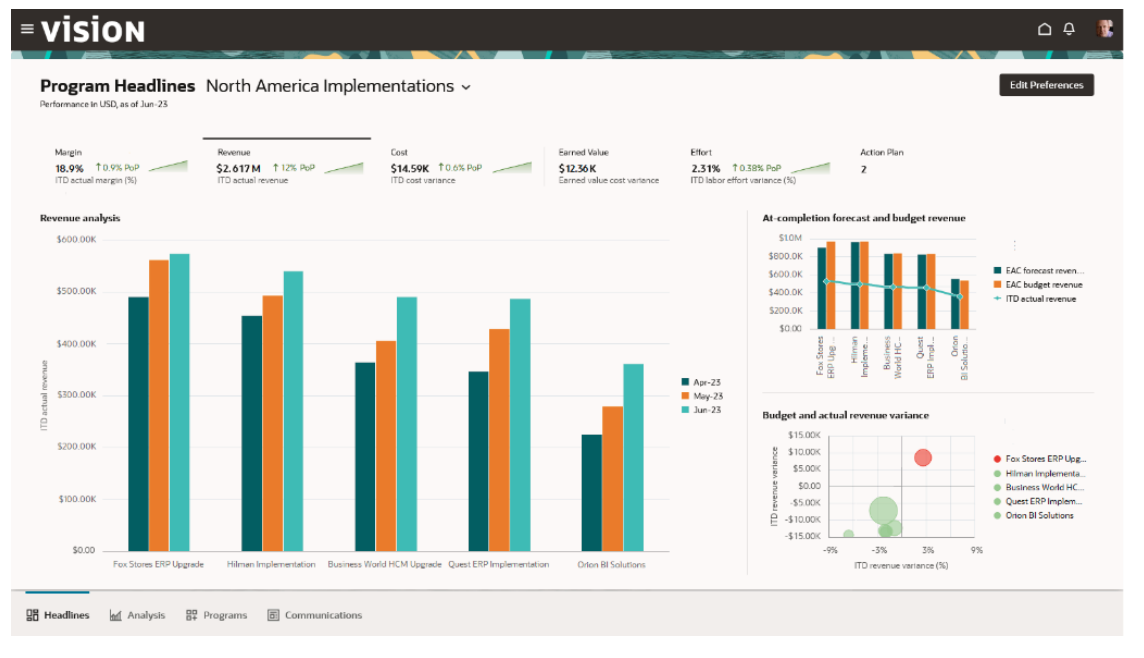Click the Headlines tab grid icon
This screenshot has height=658, width=1144.
[32, 615]
